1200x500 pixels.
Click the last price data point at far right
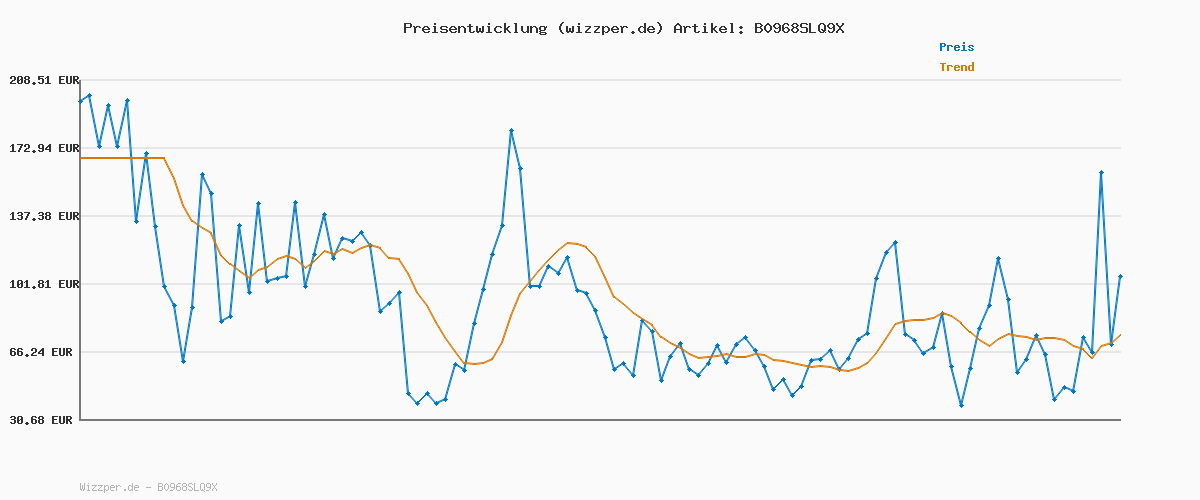point(1120,276)
